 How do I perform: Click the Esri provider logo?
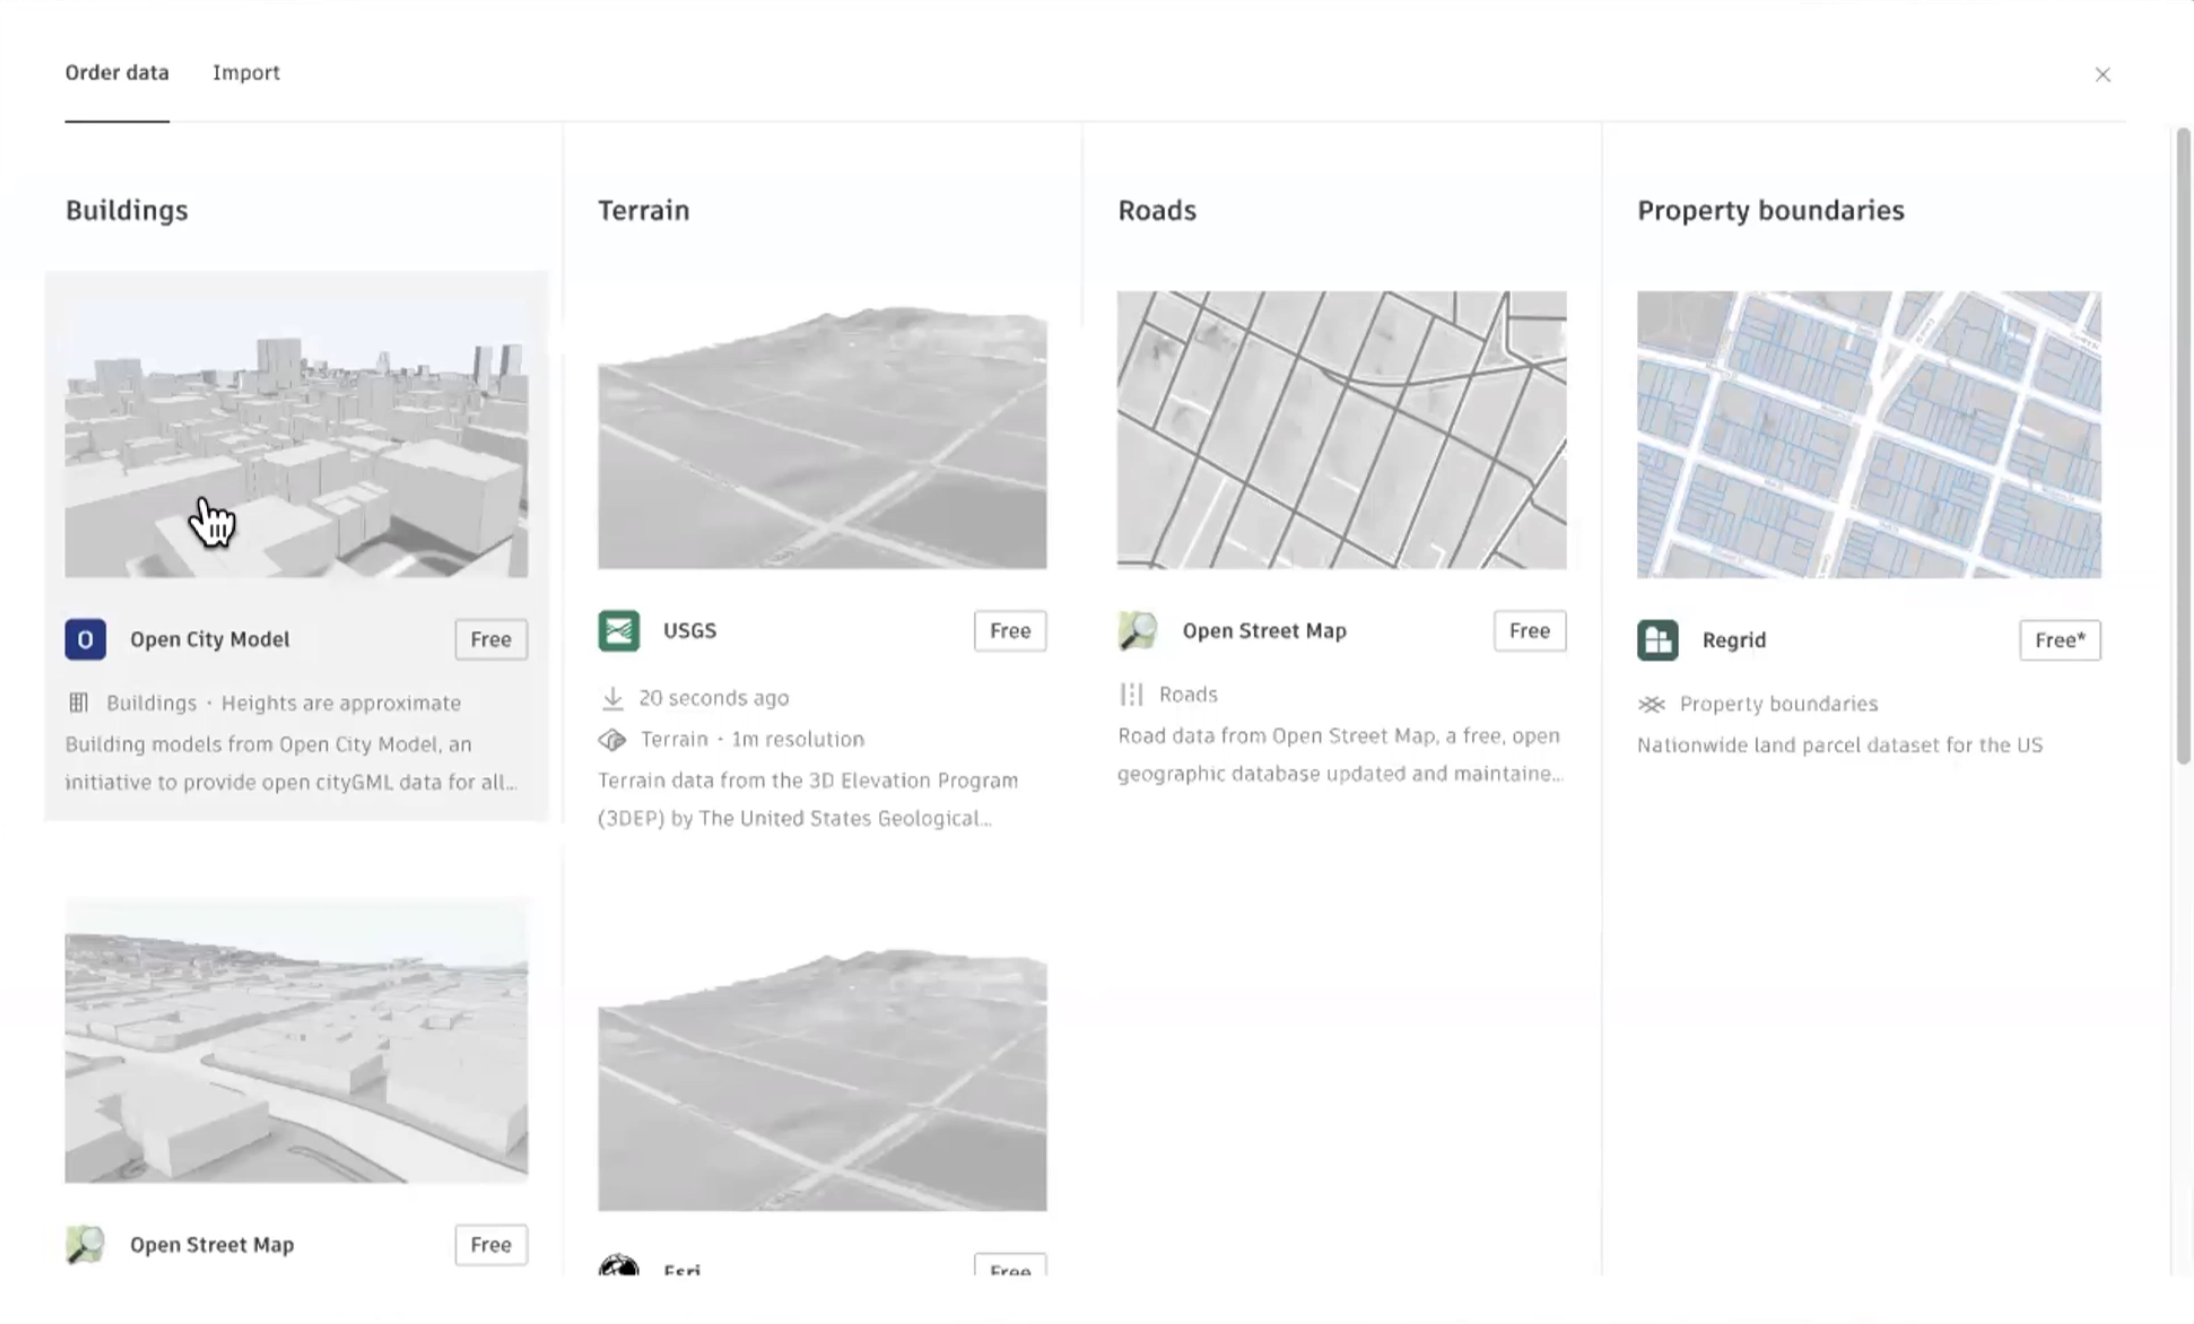click(x=619, y=1265)
